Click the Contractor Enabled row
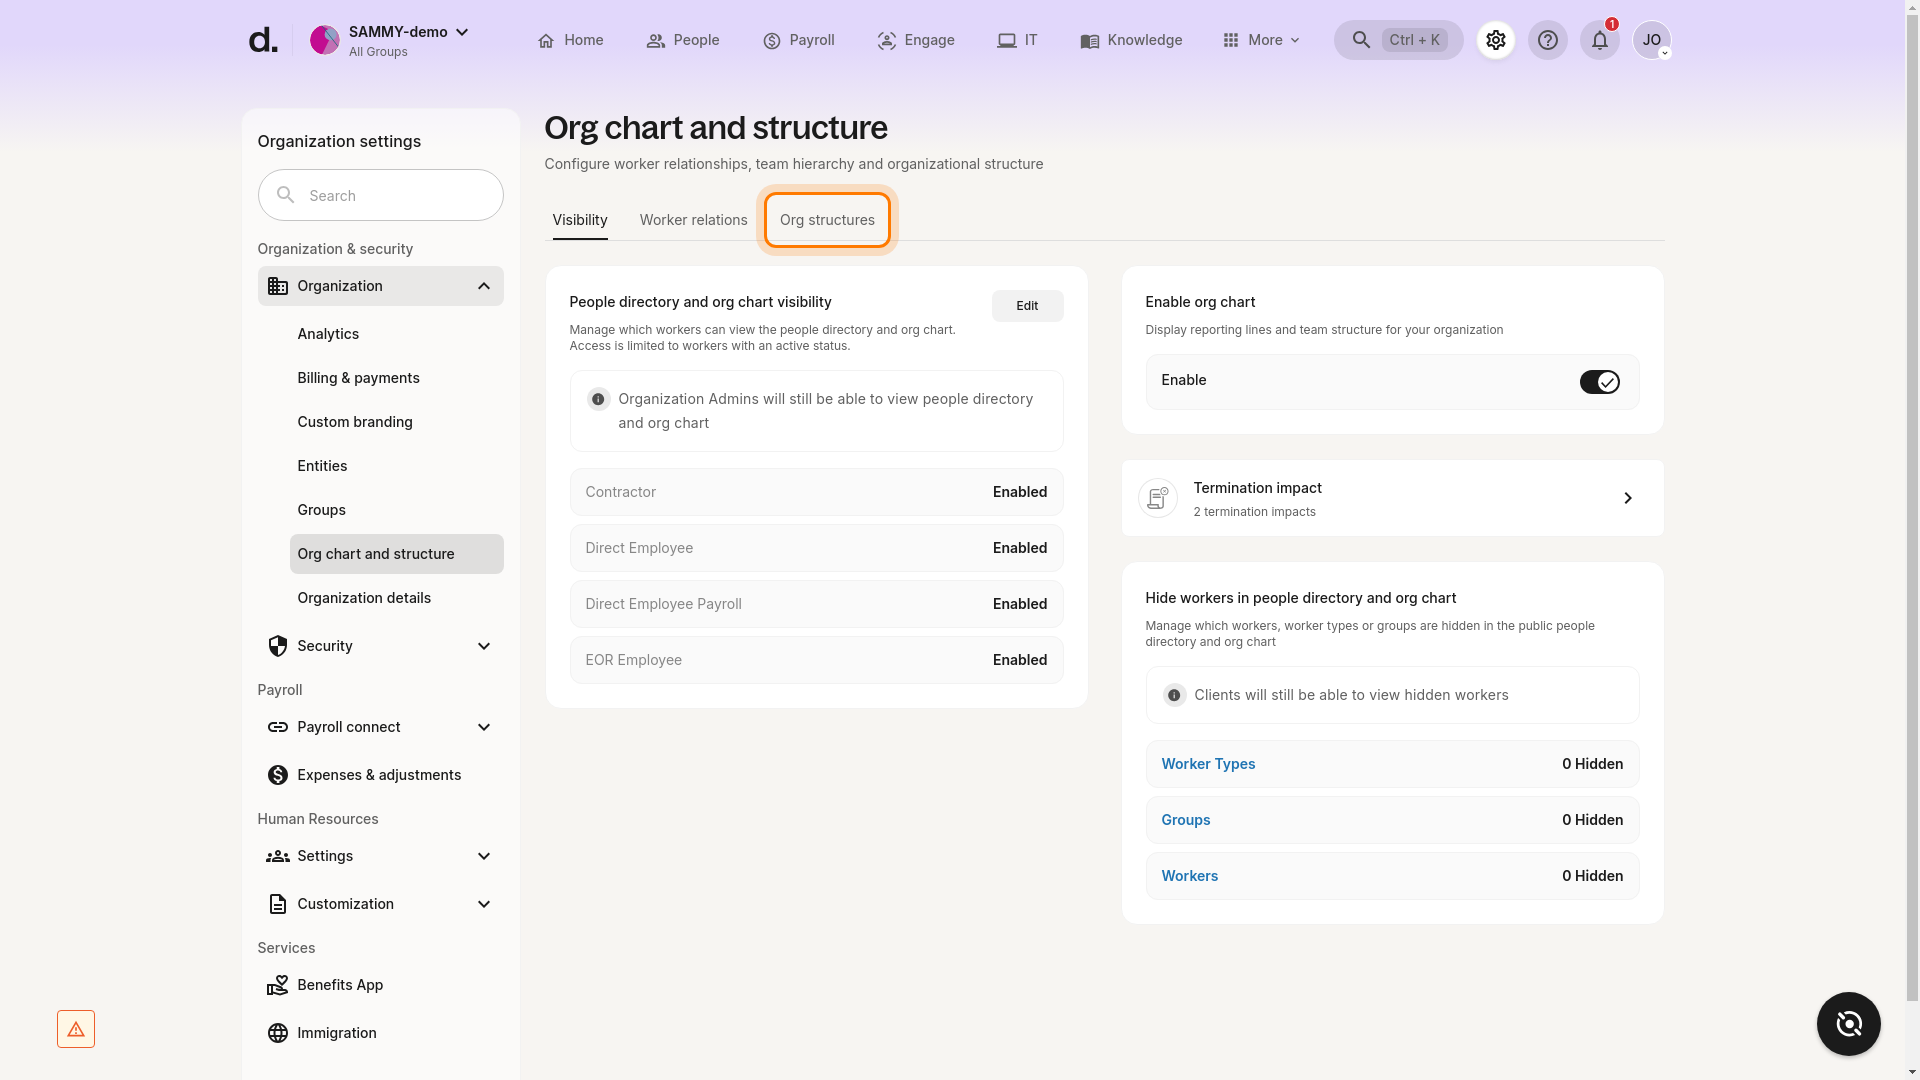The image size is (1920, 1080). coord(816,492)
